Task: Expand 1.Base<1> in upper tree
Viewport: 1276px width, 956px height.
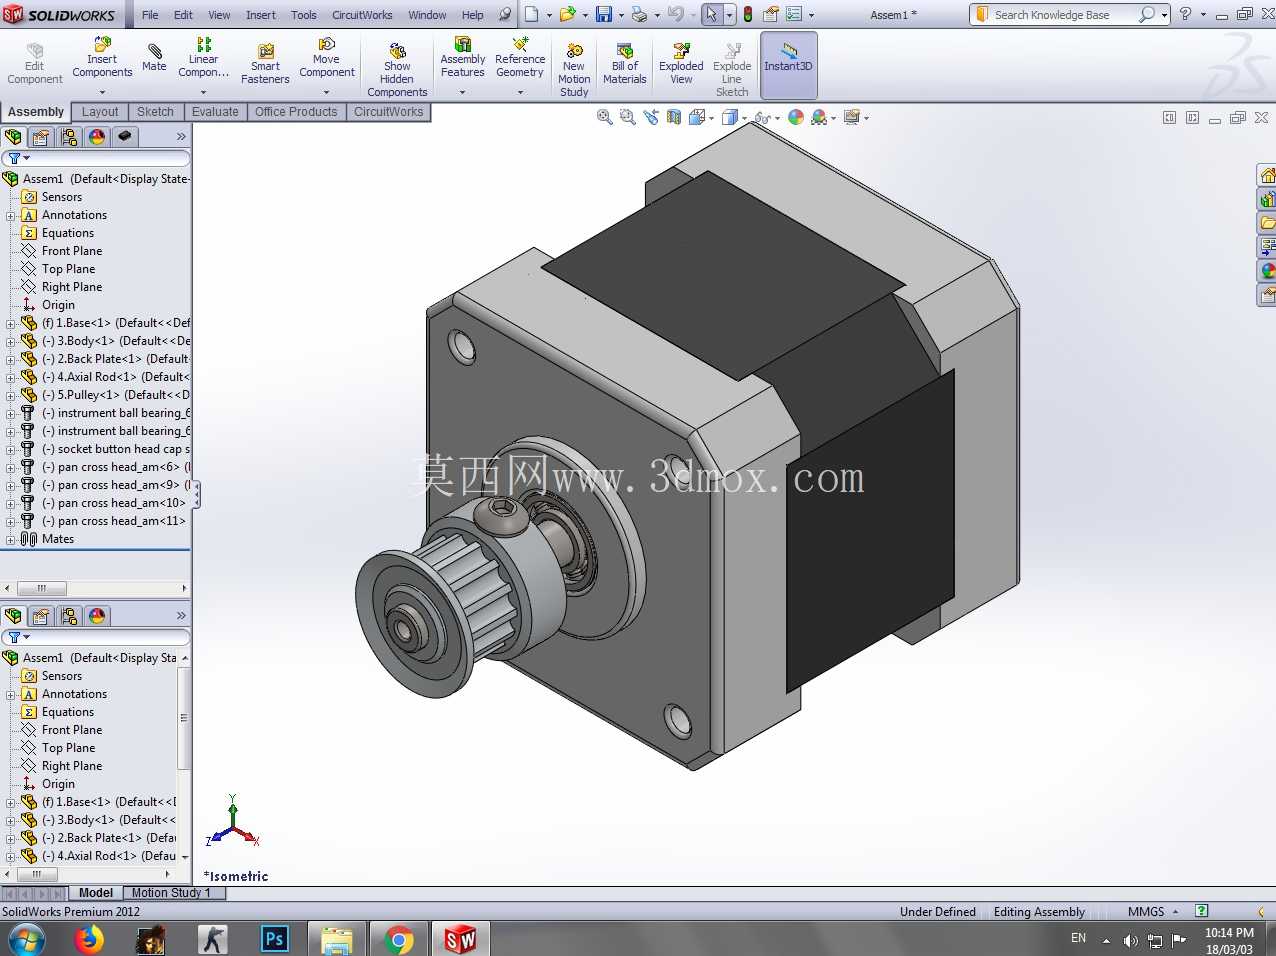Action: 10,323
